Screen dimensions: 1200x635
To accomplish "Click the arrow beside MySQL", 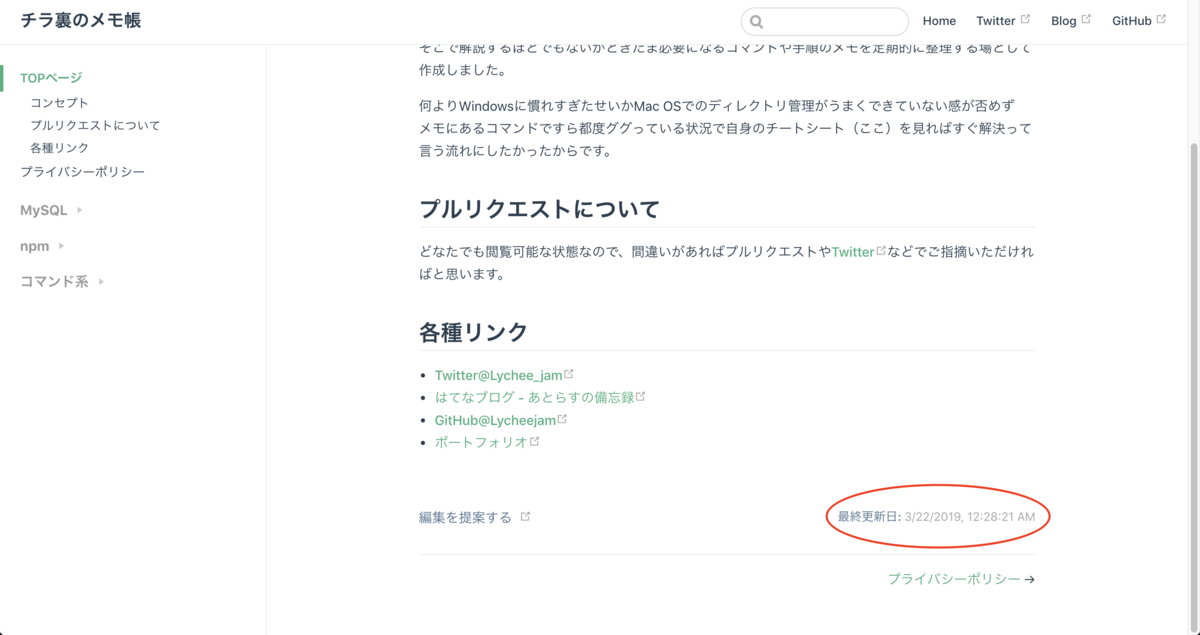I will 80,211.
